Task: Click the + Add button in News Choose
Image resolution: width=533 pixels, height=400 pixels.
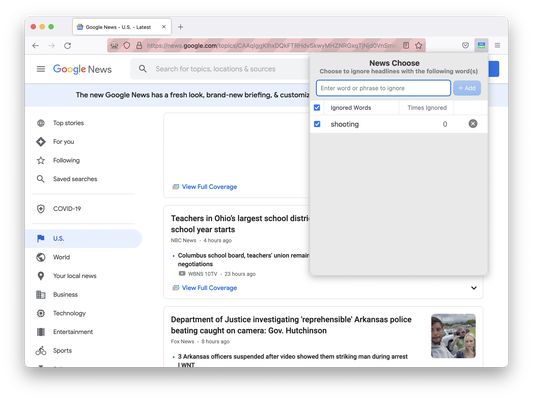Action: tap(467, 88)
